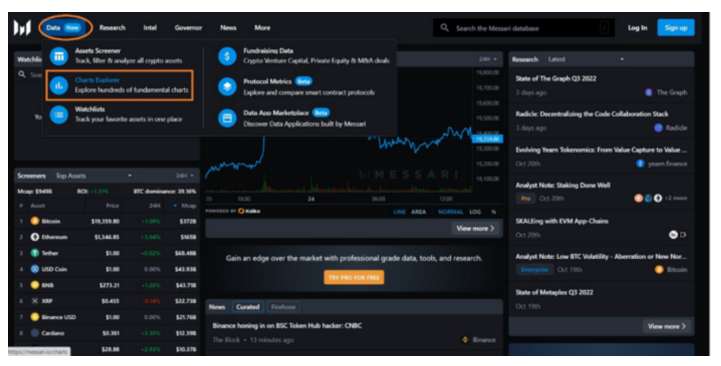Sort table by Mcap column
Image resolution: width=721 pixels, height=366 pixels.
[x=185, y=206]
